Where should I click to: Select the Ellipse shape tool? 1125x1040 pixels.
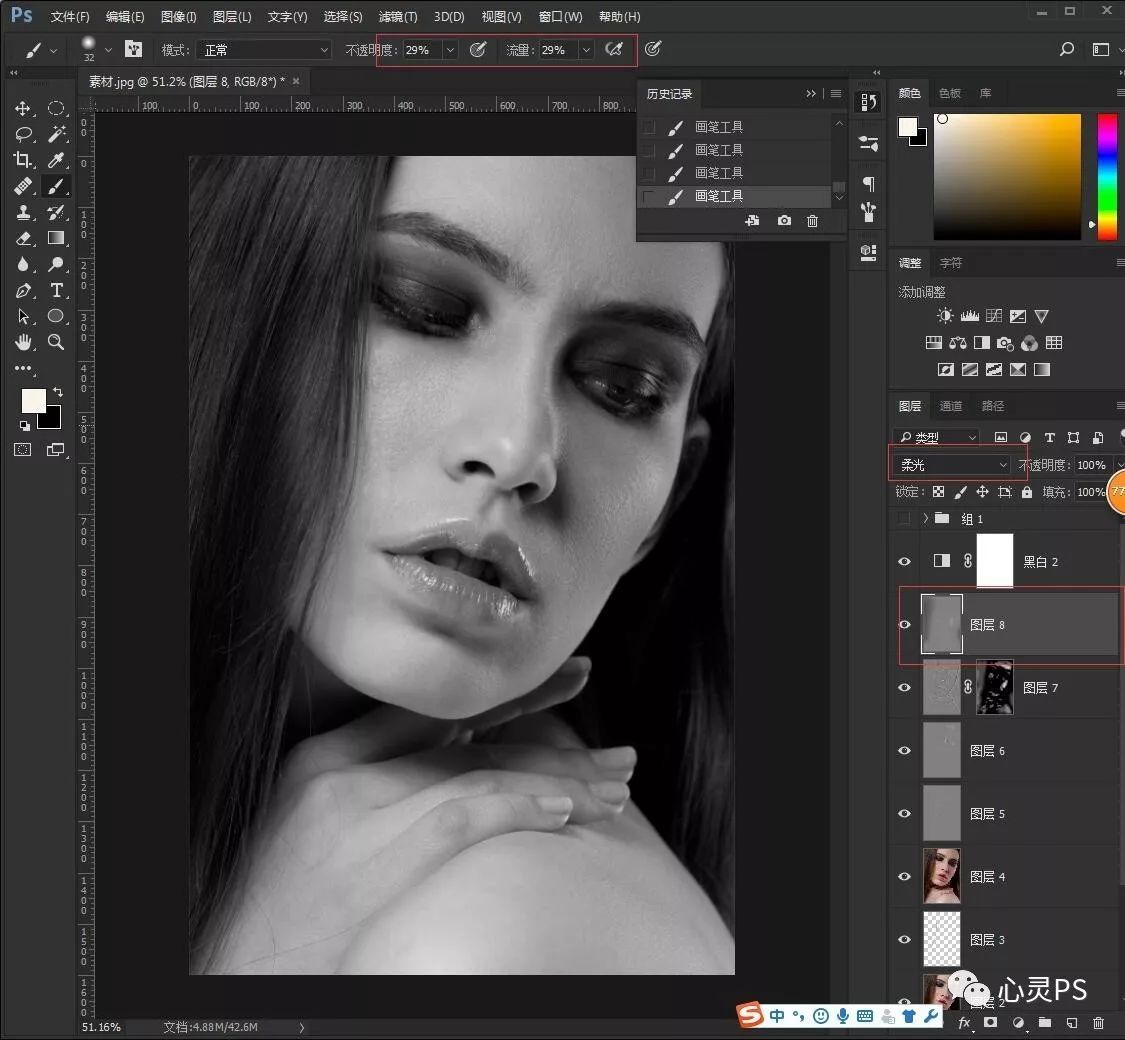tap(56, 316)
